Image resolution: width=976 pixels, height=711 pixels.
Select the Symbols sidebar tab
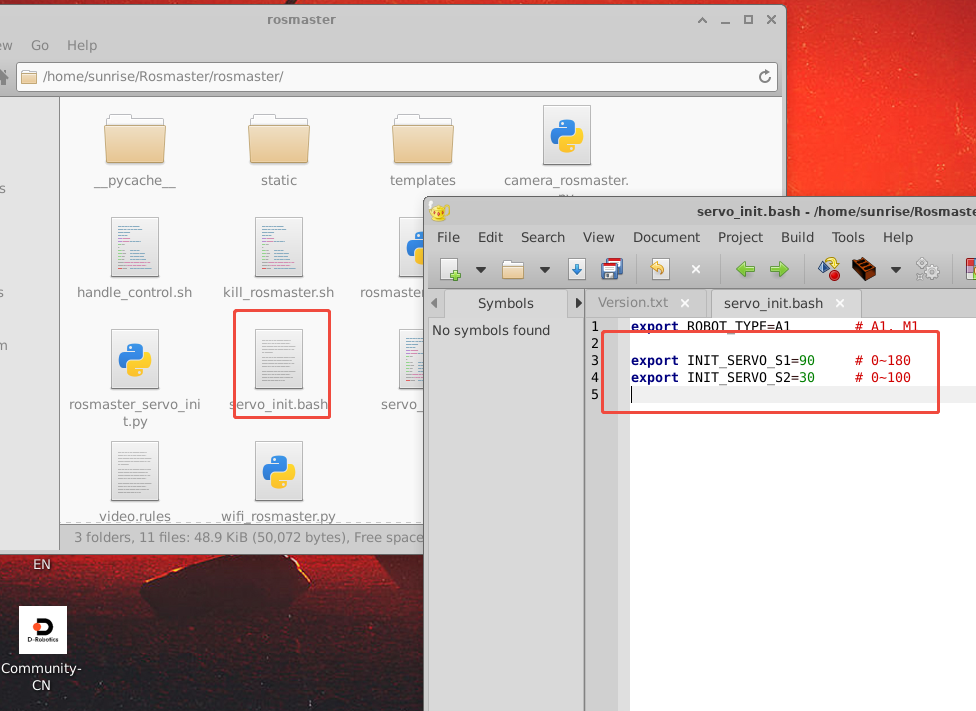coord(505,303)
